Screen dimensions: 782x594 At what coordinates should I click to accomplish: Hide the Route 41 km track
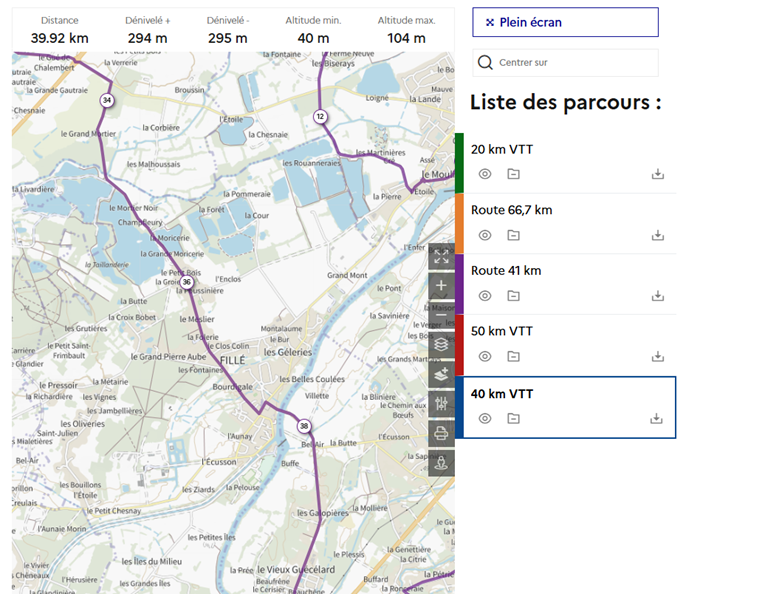coord(485,296)
